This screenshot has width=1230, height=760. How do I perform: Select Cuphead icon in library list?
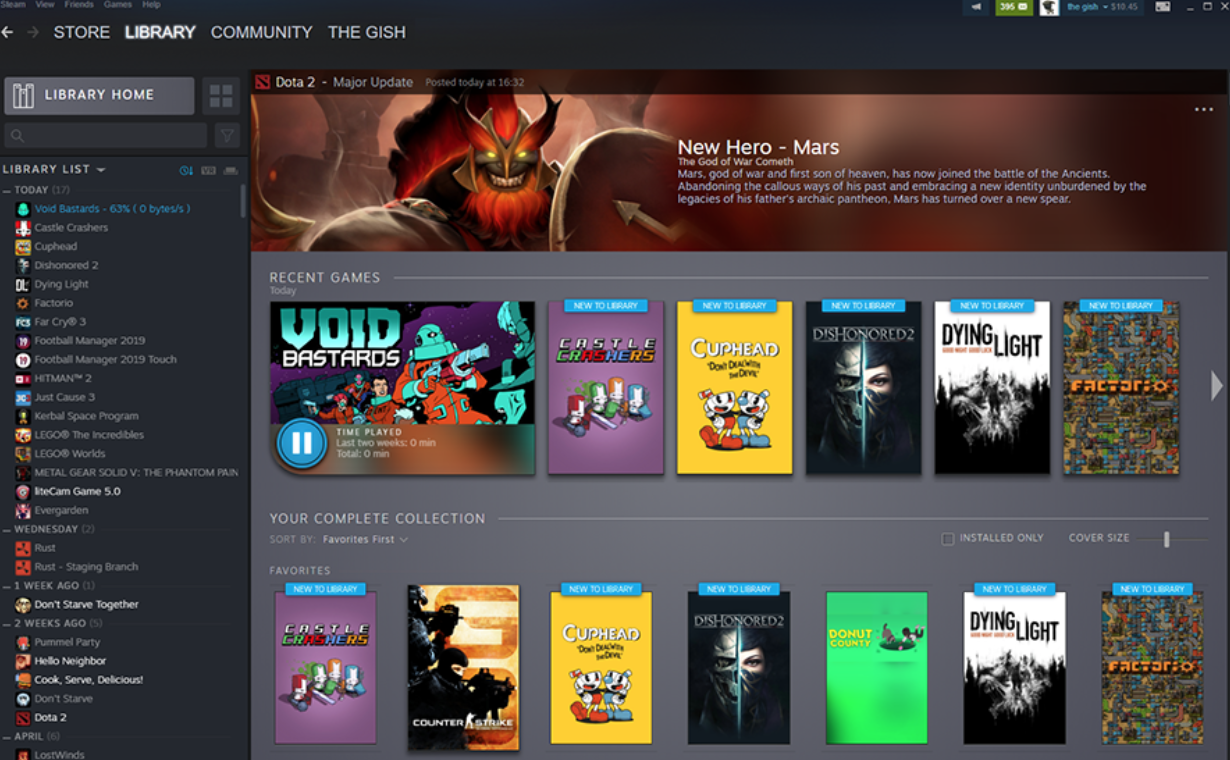coord(23,247)
